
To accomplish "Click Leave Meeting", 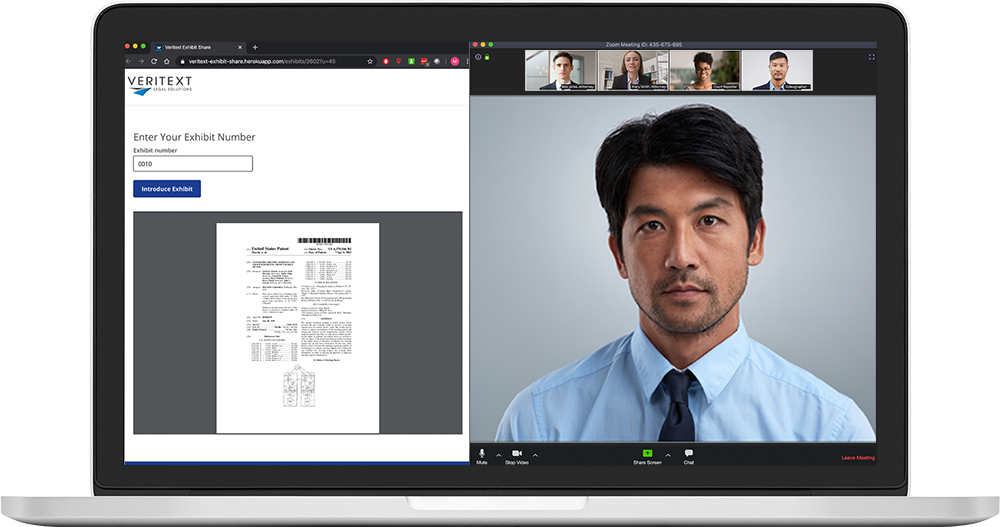I will point(857,458).
